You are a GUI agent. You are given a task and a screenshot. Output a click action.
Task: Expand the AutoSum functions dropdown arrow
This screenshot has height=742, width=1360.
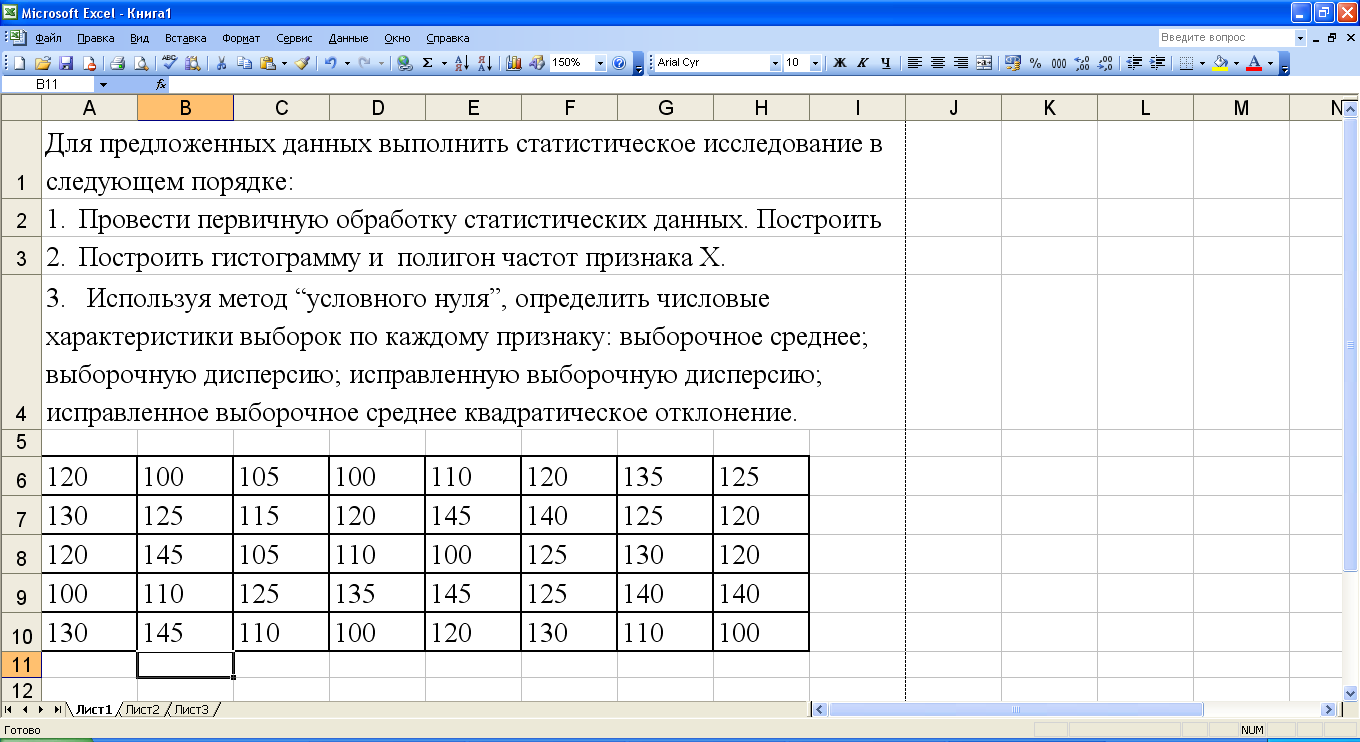[444, 63]
